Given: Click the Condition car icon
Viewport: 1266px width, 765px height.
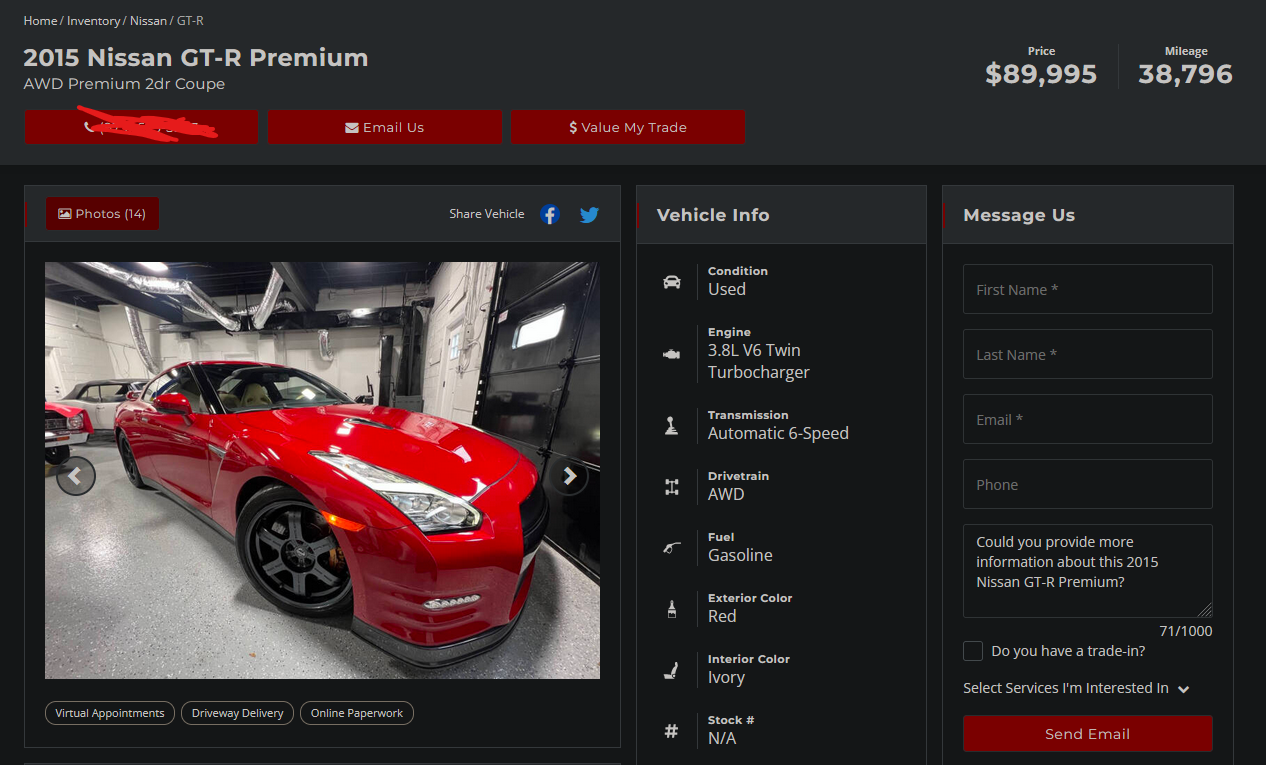Looking at the screenshot, I should (x=671, y=282).
